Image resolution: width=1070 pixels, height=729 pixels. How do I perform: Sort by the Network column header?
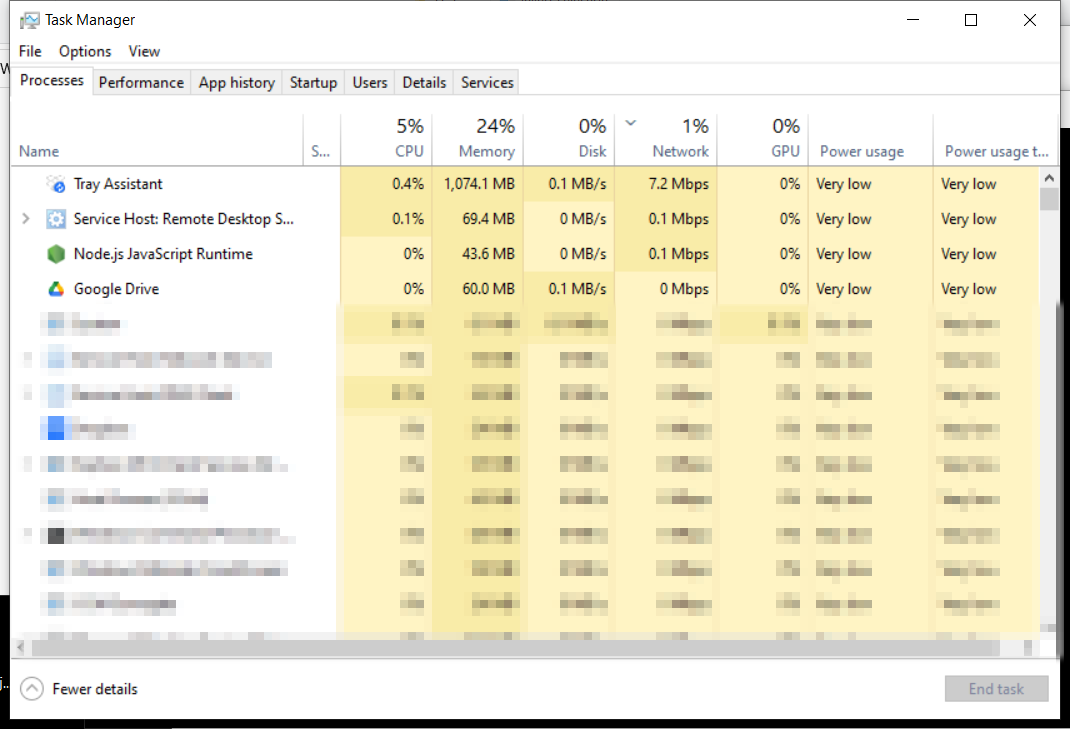point(666,140)
